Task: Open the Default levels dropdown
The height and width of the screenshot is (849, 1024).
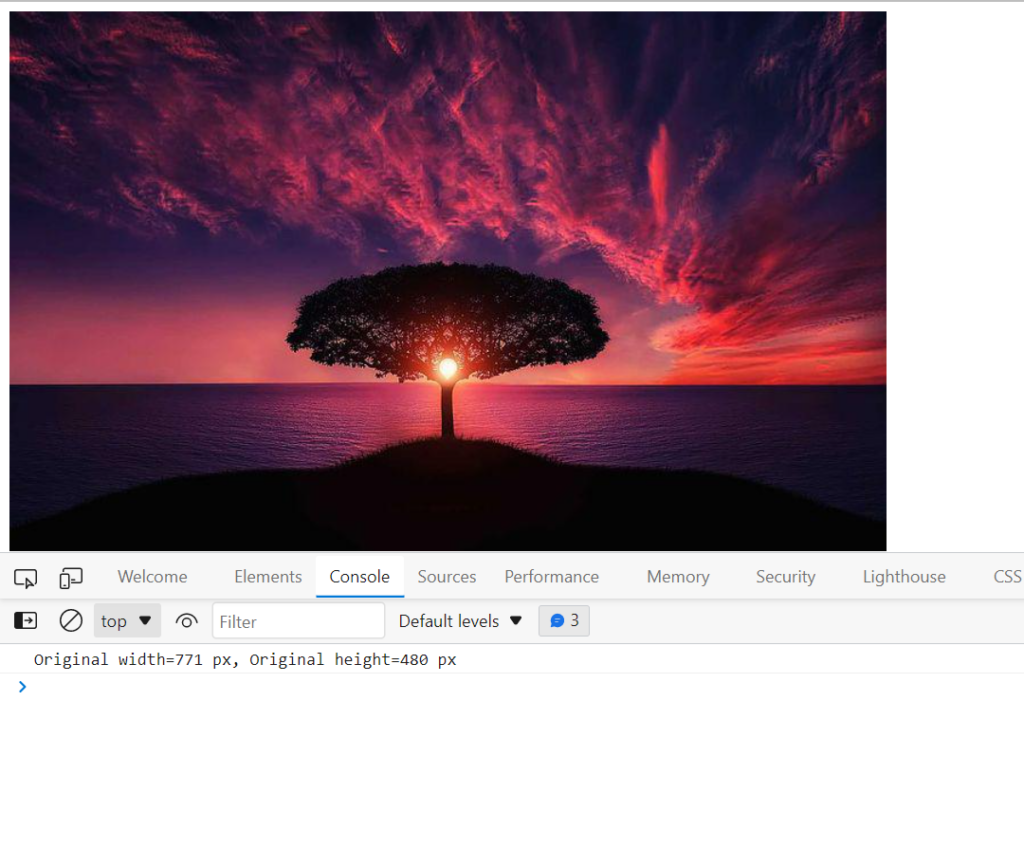Action: click(x=460, y=620)
